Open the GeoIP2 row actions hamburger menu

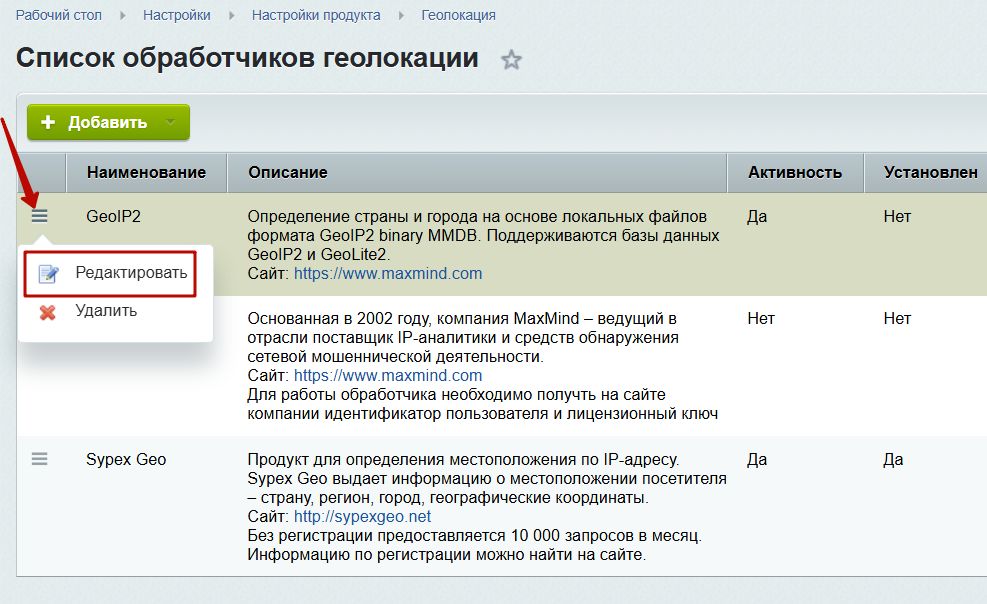(x=39, y=216)
